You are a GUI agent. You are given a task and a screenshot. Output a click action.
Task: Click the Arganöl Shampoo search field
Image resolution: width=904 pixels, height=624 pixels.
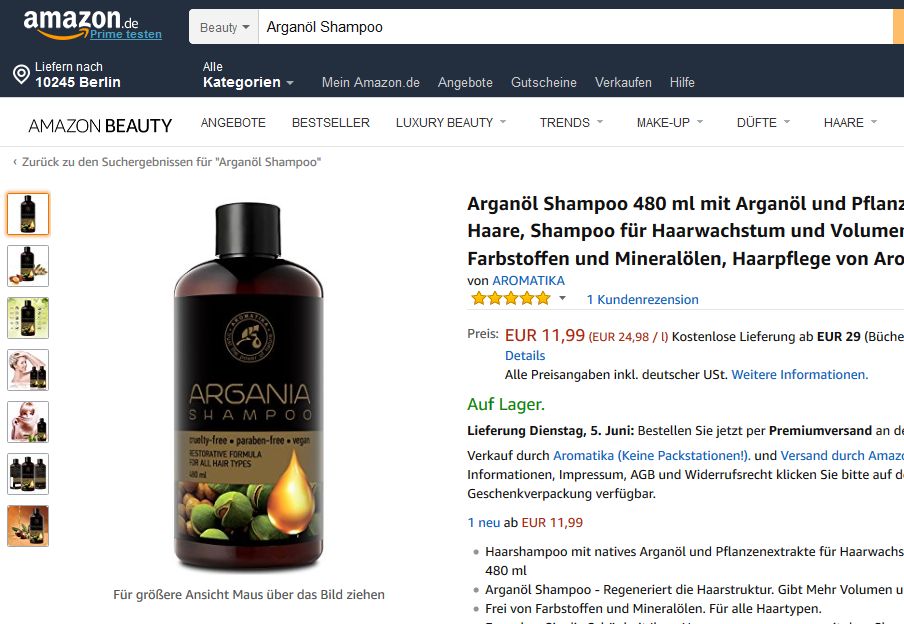click(575, 27)
